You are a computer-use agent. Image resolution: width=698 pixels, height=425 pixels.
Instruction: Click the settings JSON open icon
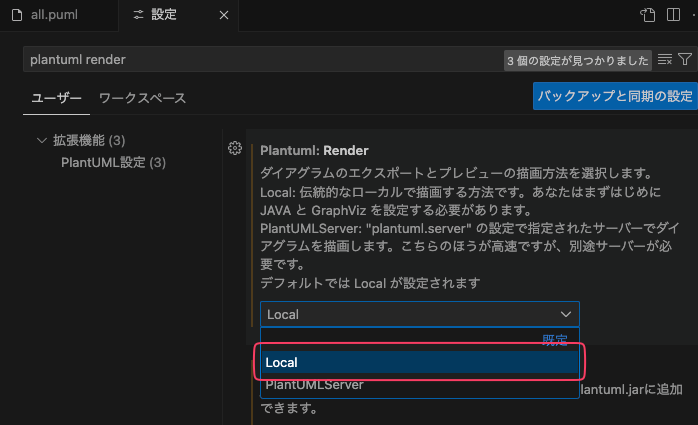pyautogui.click(x=648, y=15)
